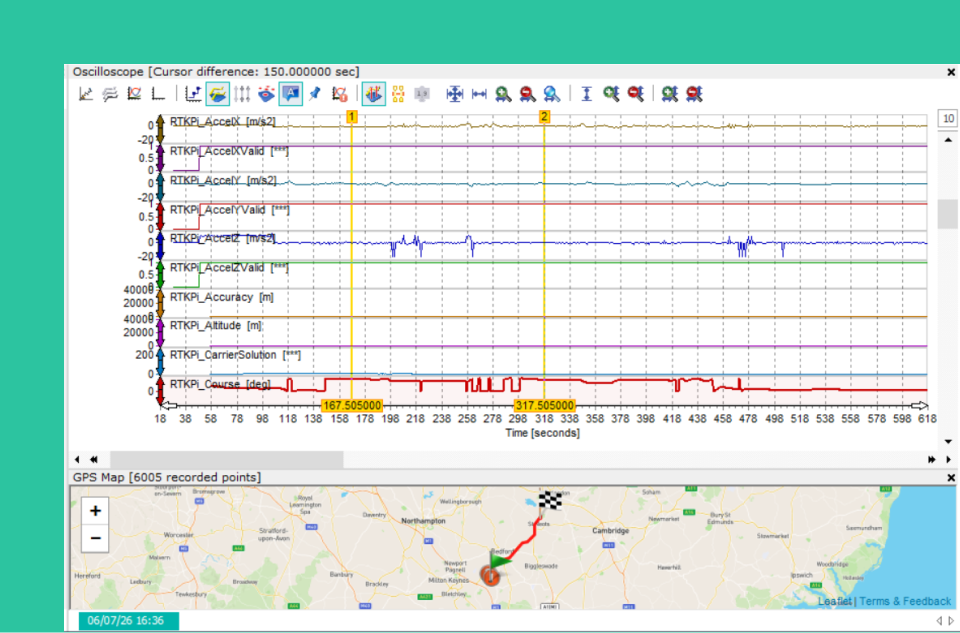Open the Terms & Feedback link
Screen dimensions: 960x633
[905, 601]
